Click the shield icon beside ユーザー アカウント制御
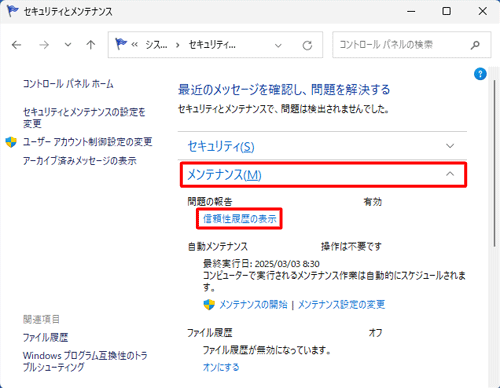Viewport: 500px width, 388px height. (11, 142)
